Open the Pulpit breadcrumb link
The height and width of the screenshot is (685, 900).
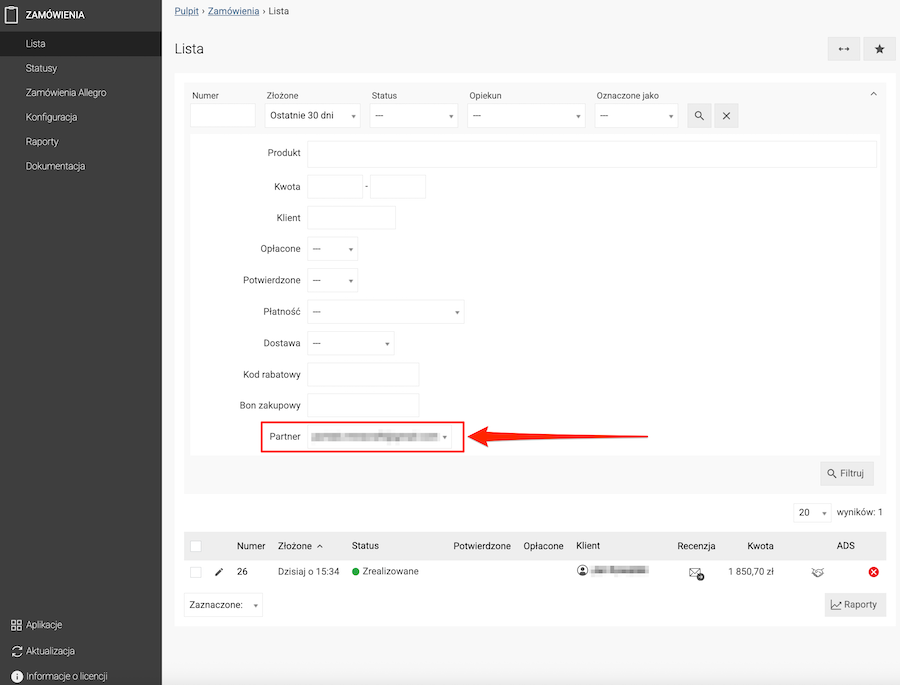pyautogui.click(x=187, y=11)
